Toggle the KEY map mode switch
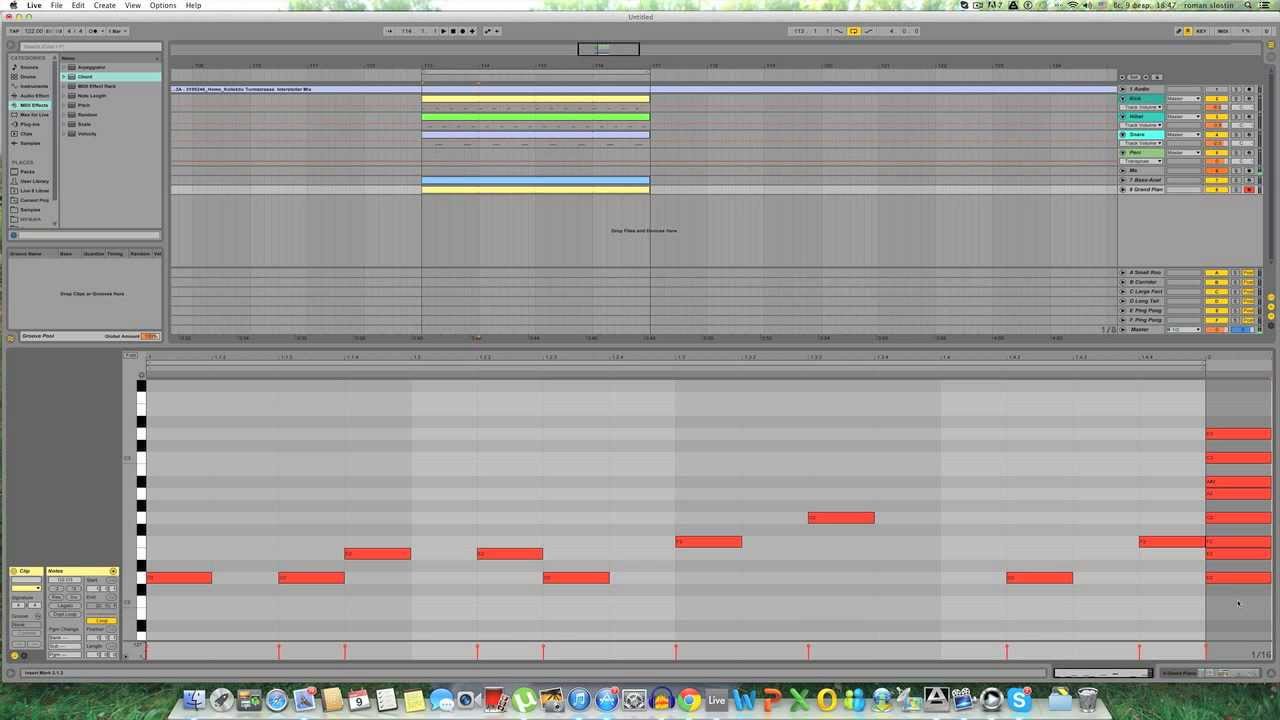1280x720 pixels. coord(1201,31)
